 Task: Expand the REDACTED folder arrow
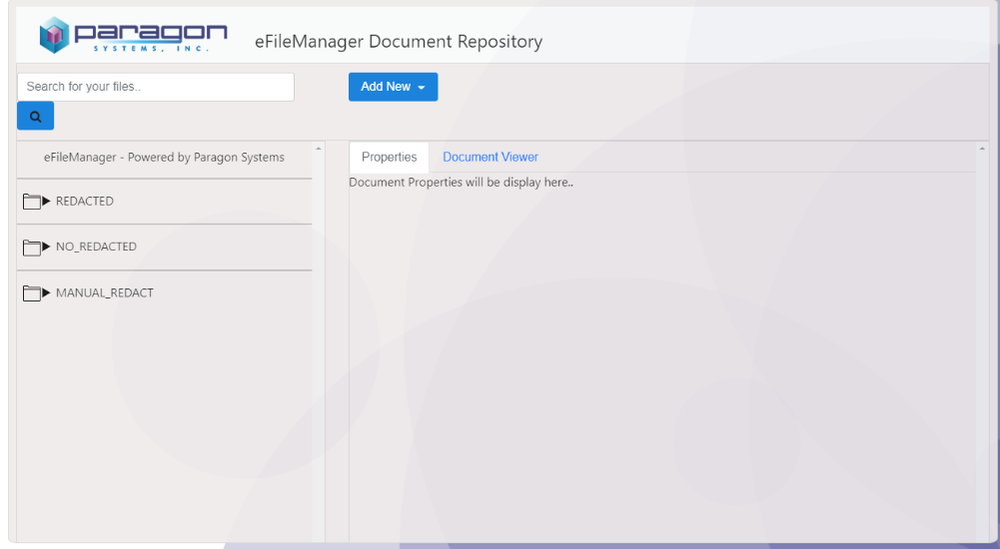[x=46, y=201]
